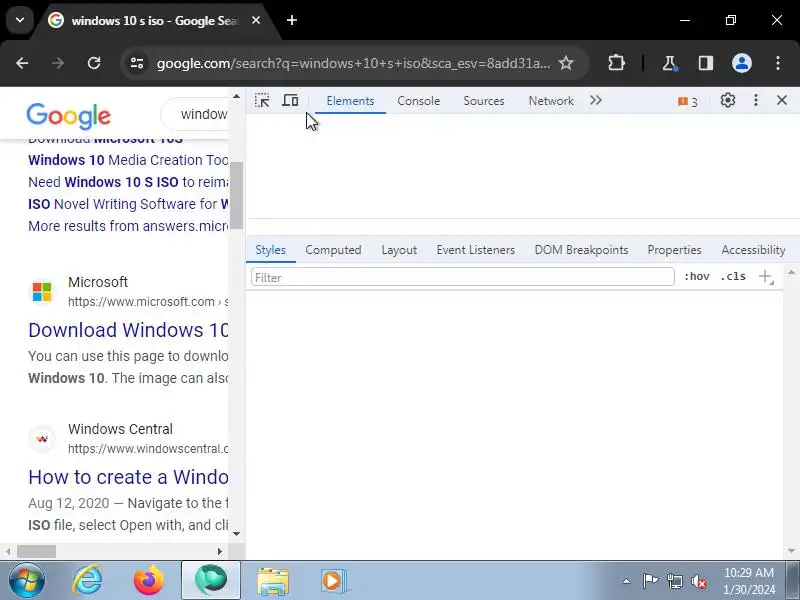Open the Windows 10 Media Creation Tool link
This screenshot has height=600, width=800.
coord(128,160)
